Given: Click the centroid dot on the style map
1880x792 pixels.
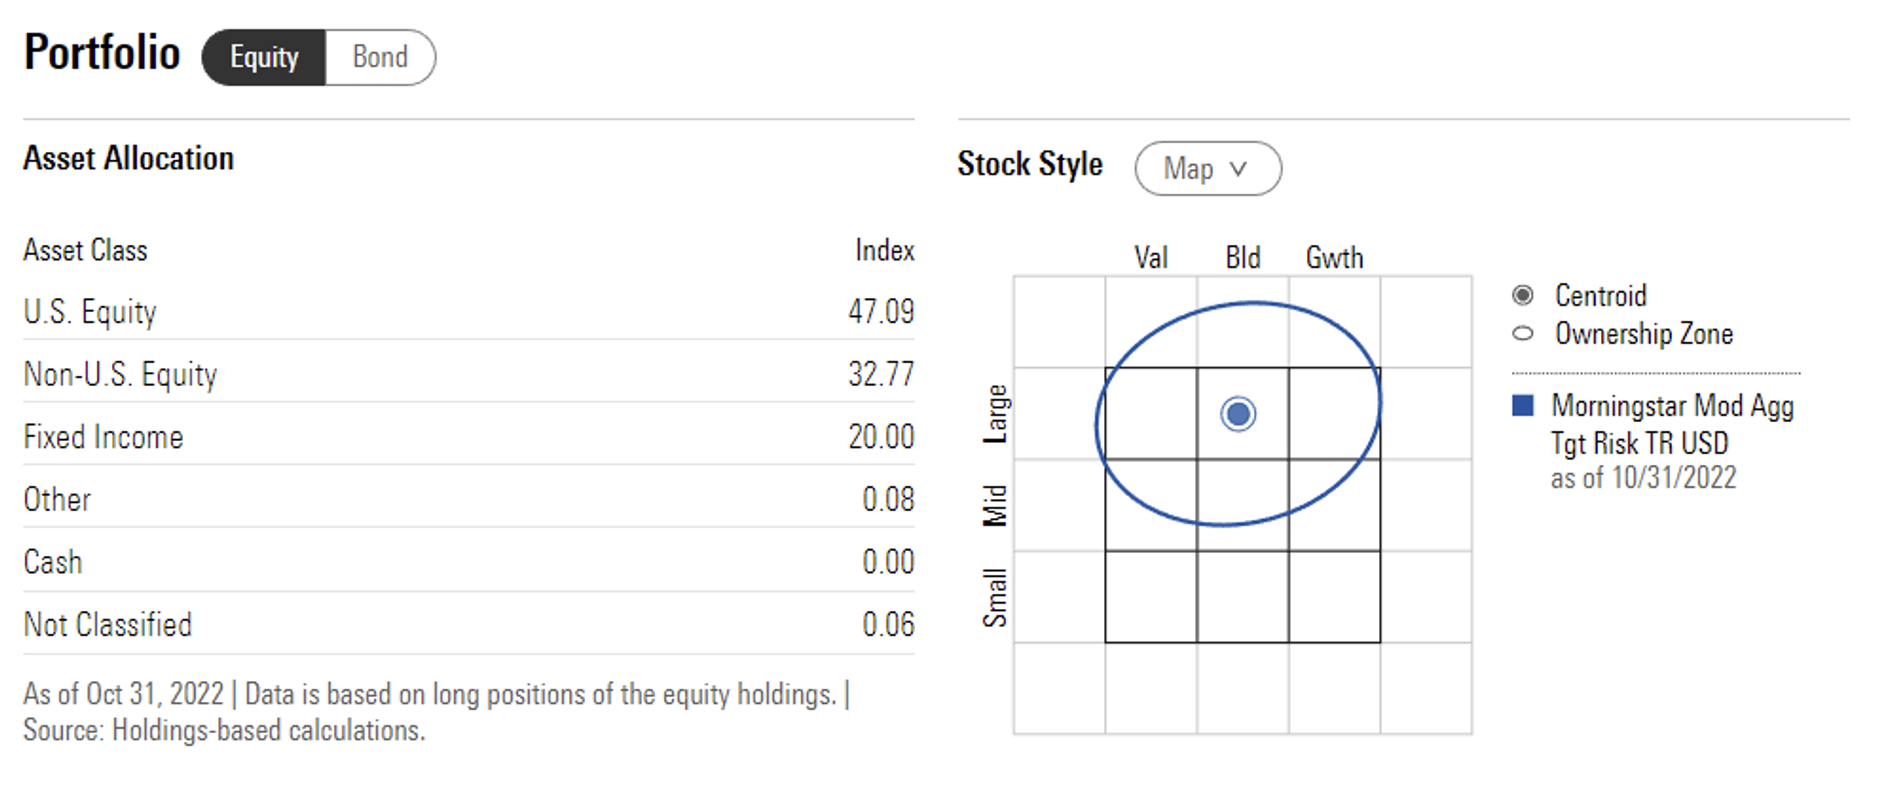Looking at the screenshot, I should click(x=1238, y=413).
